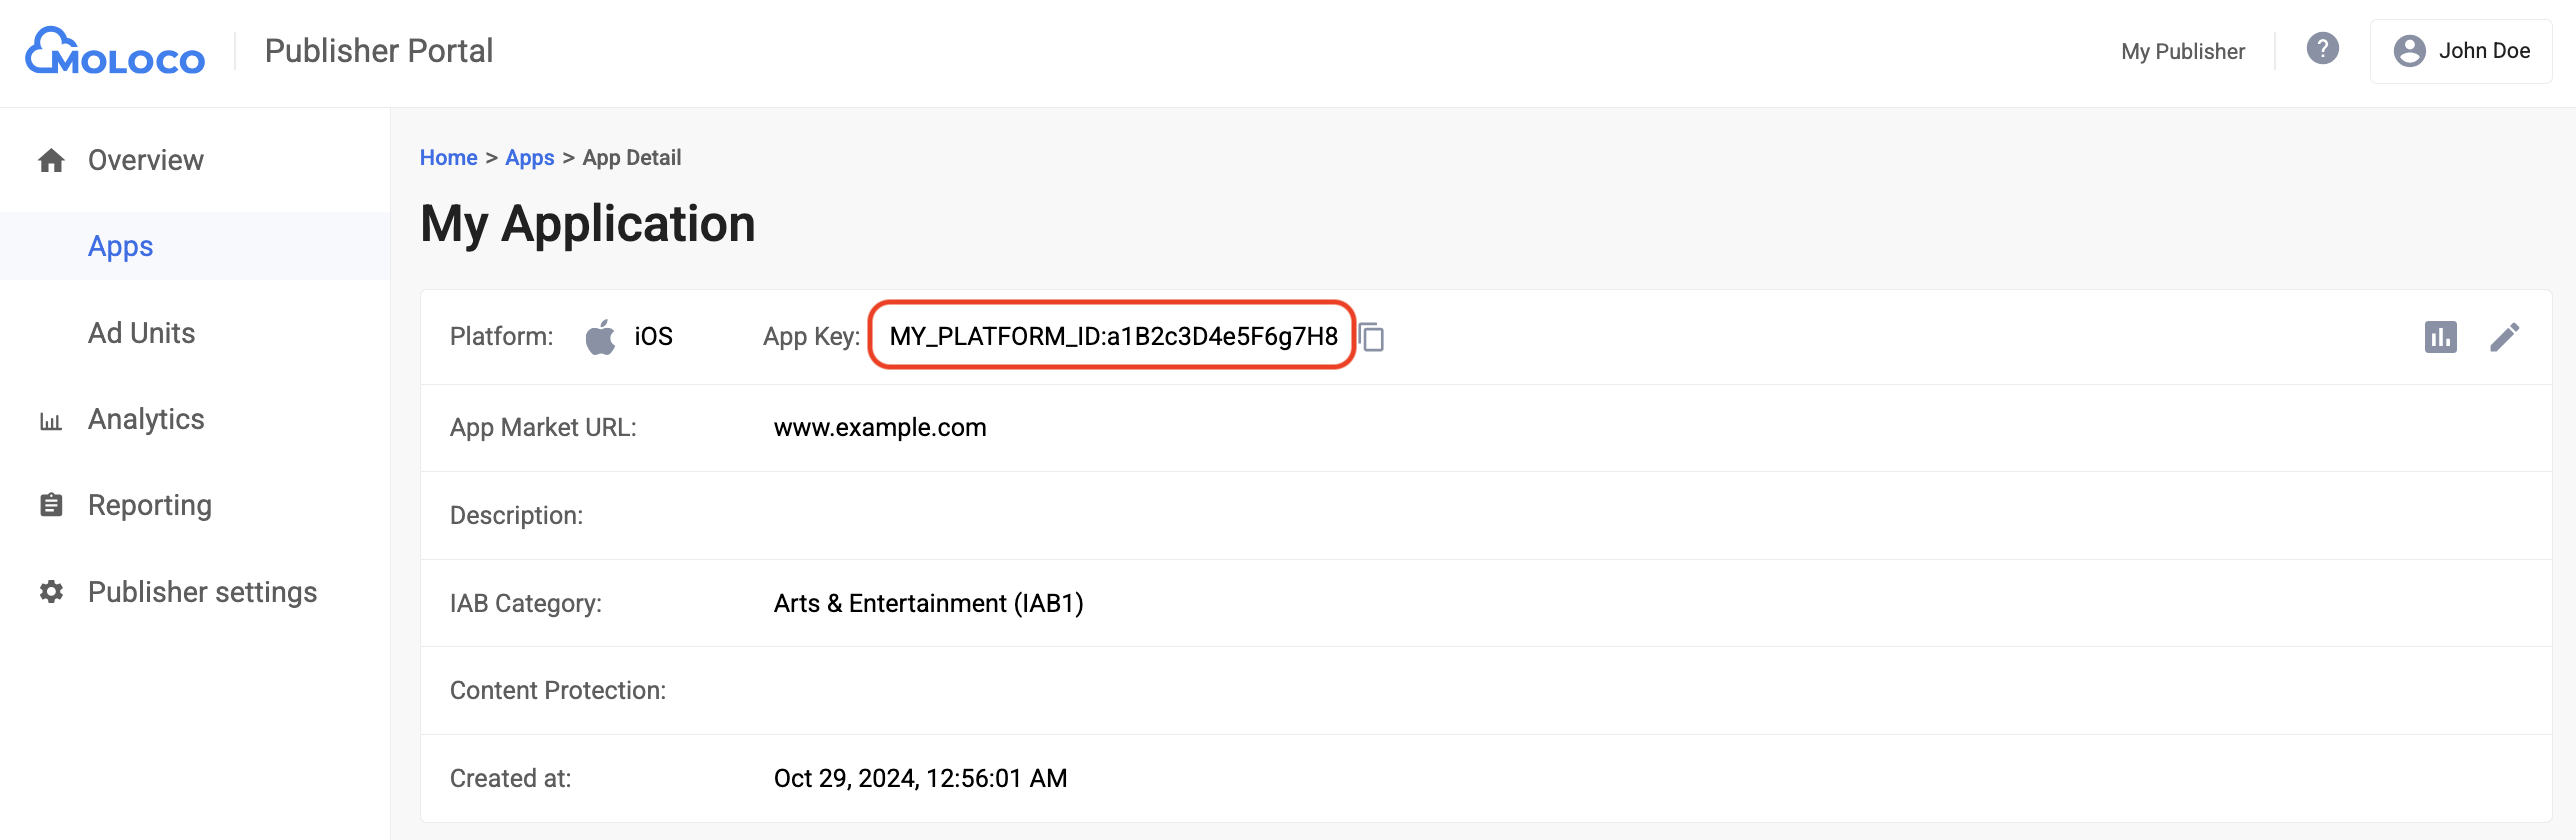Image resolution: width=2576 pixels, height=840 pixels.
Task: Open Publisher settings menu item
Action: pyautogui.click(x=202, y=592)
